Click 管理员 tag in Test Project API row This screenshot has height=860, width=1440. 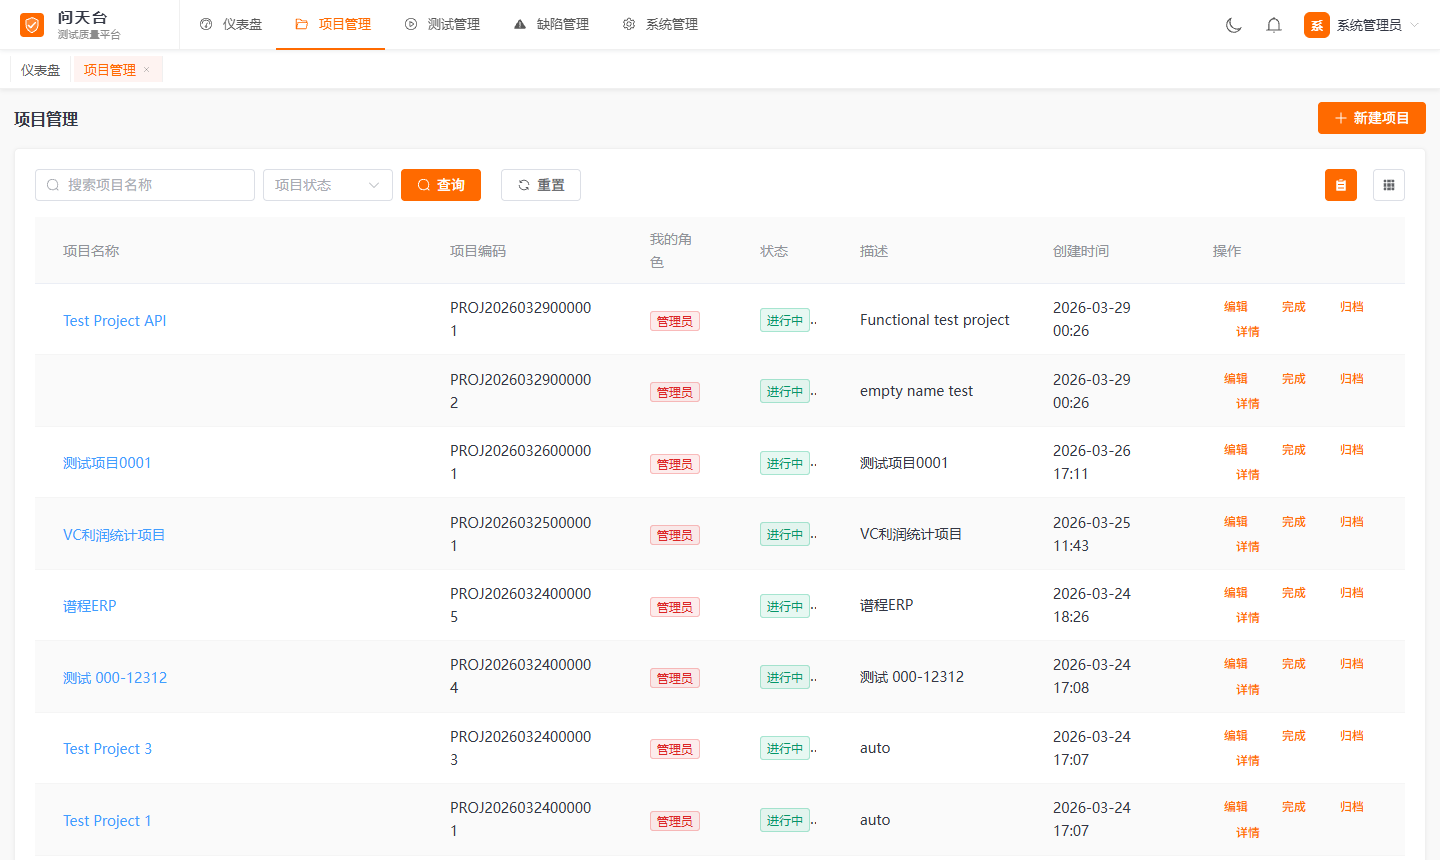click(675, 321)
